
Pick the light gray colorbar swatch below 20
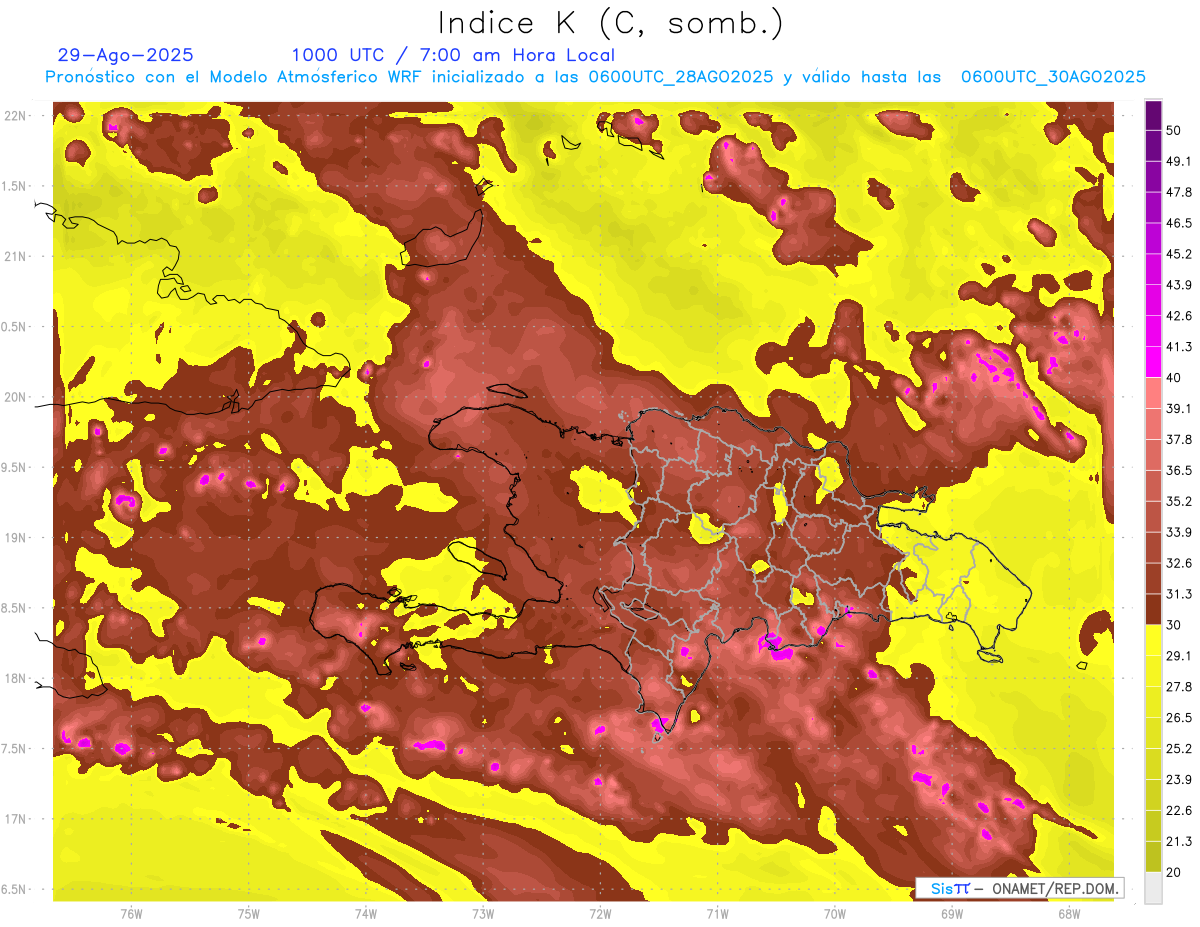click(x=1153, y=888)
